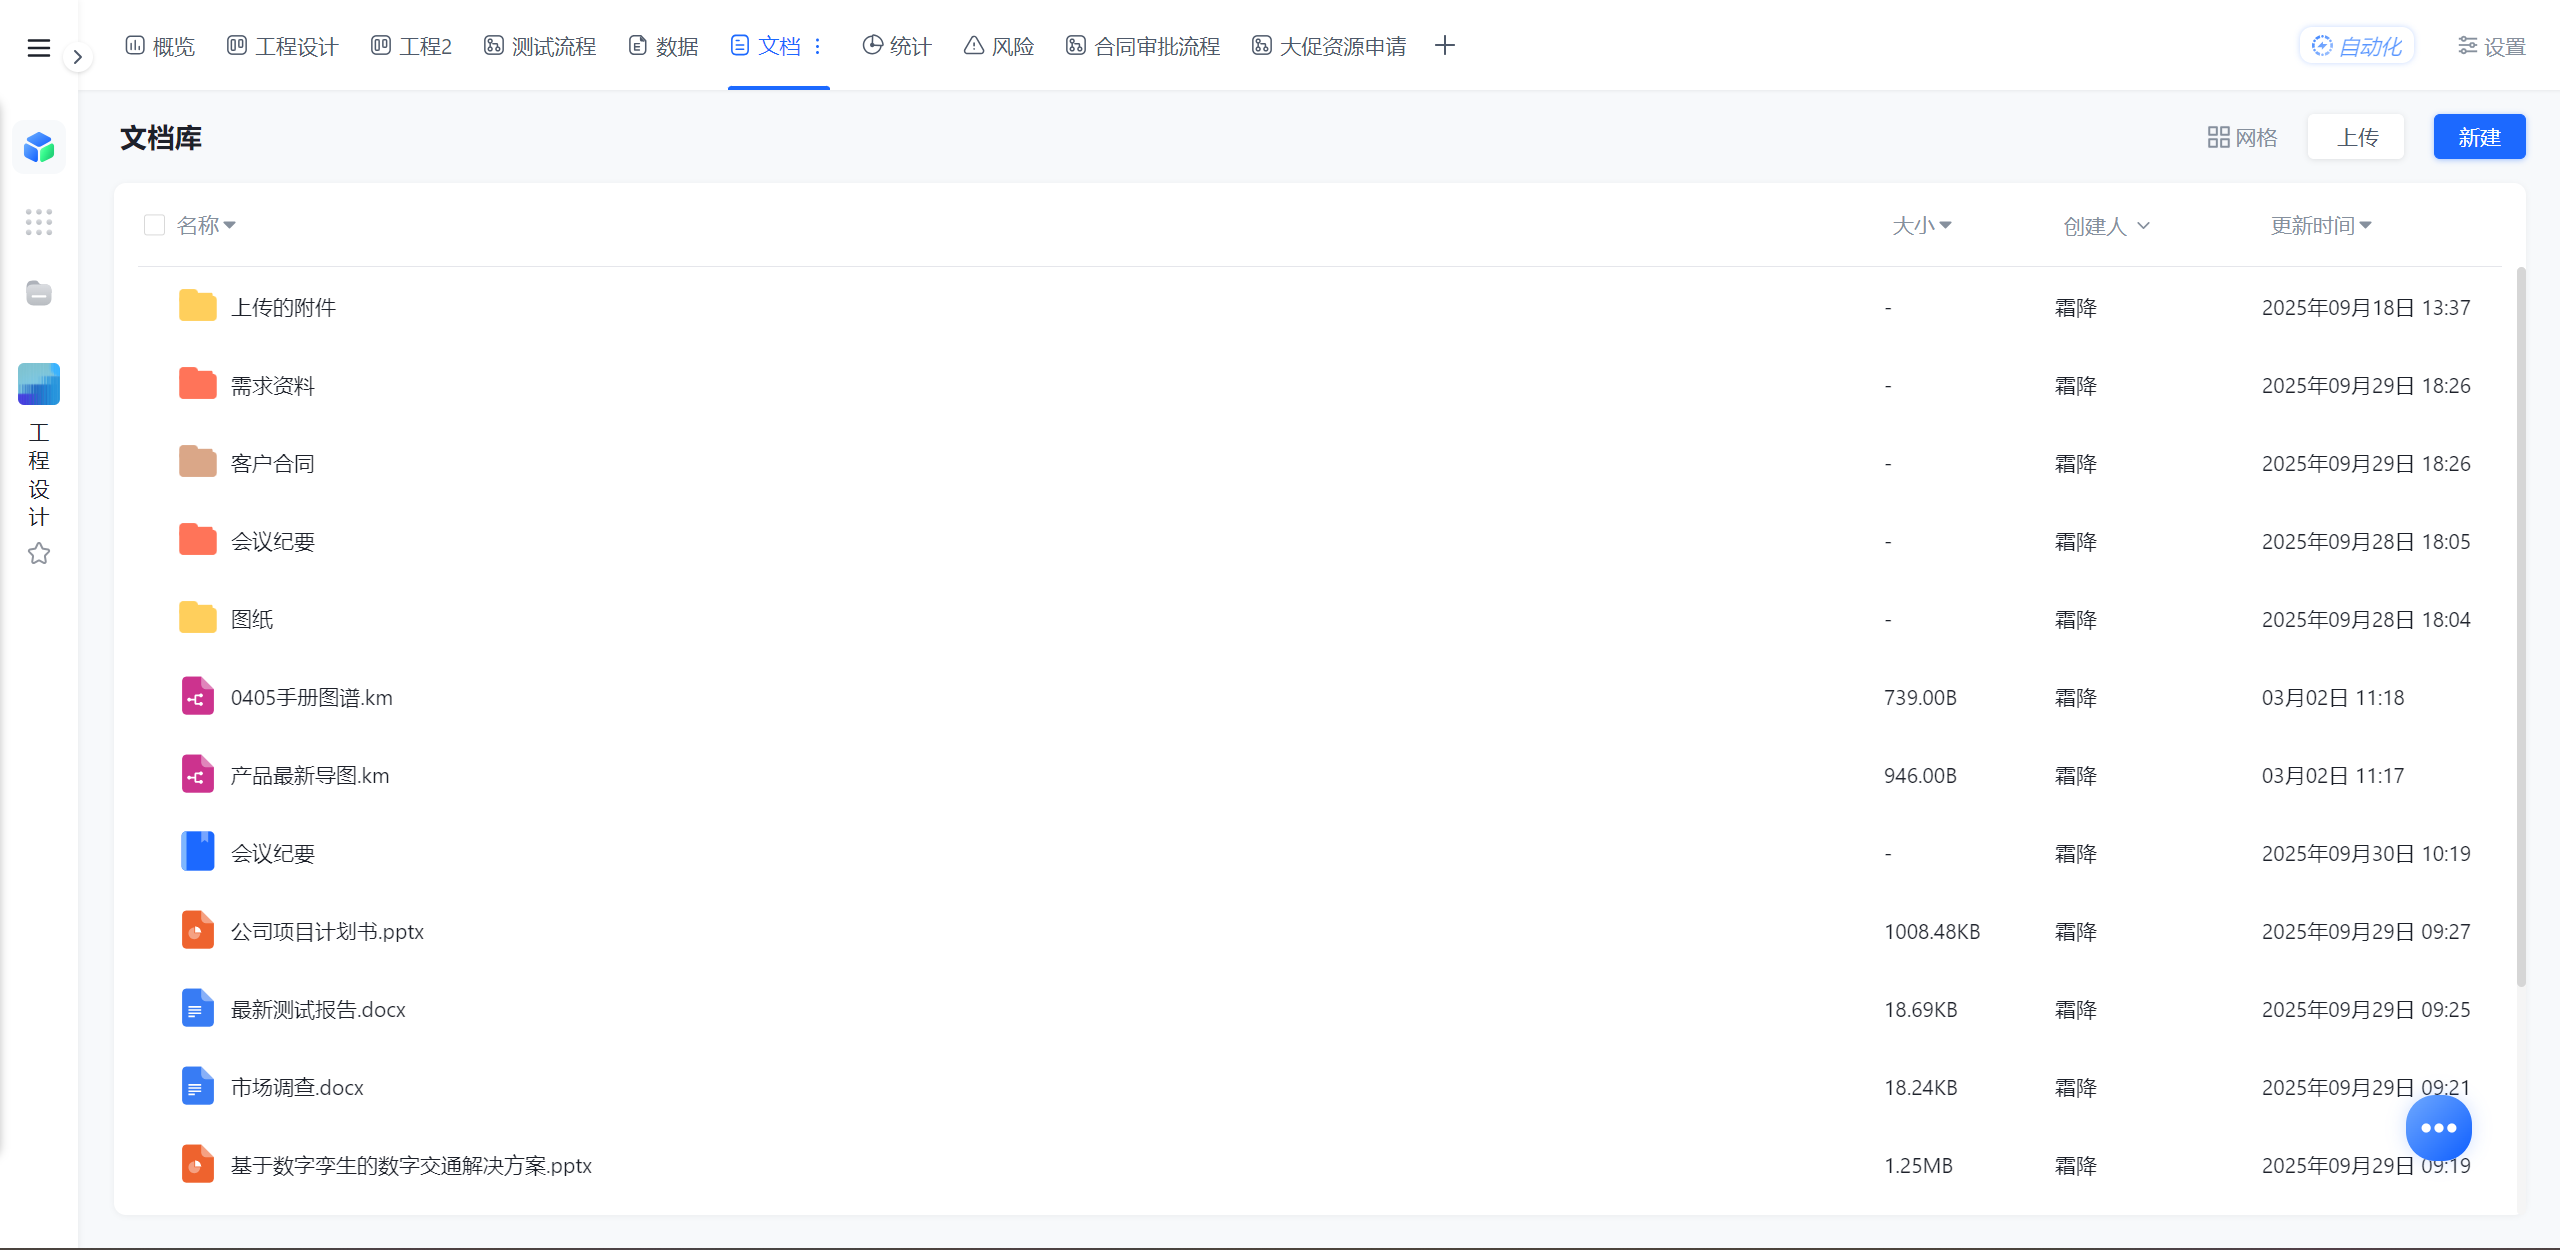Click the yellow 图纸 folder icon
The image size is (2560, 1250).
click(198, 618)
